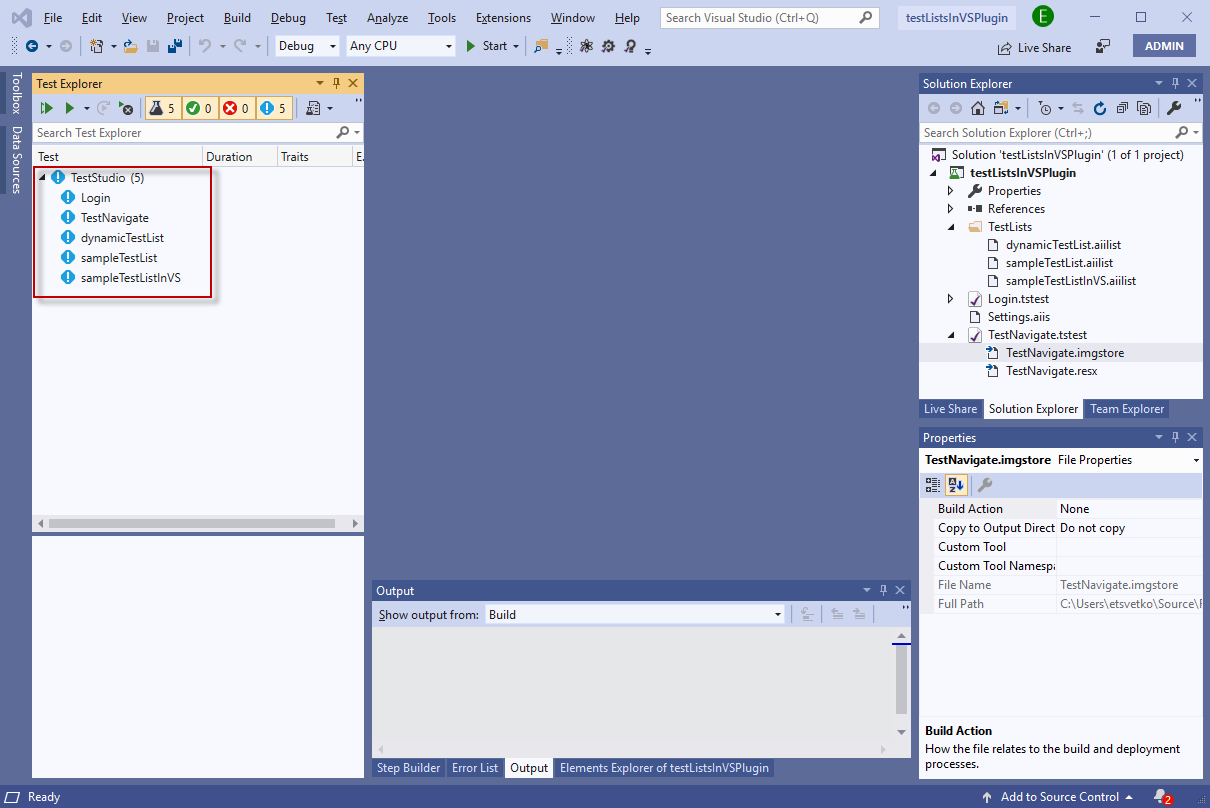Click the Categorized view icon in Properties panel
The image size is (1210, 808).
pos(933,485)
